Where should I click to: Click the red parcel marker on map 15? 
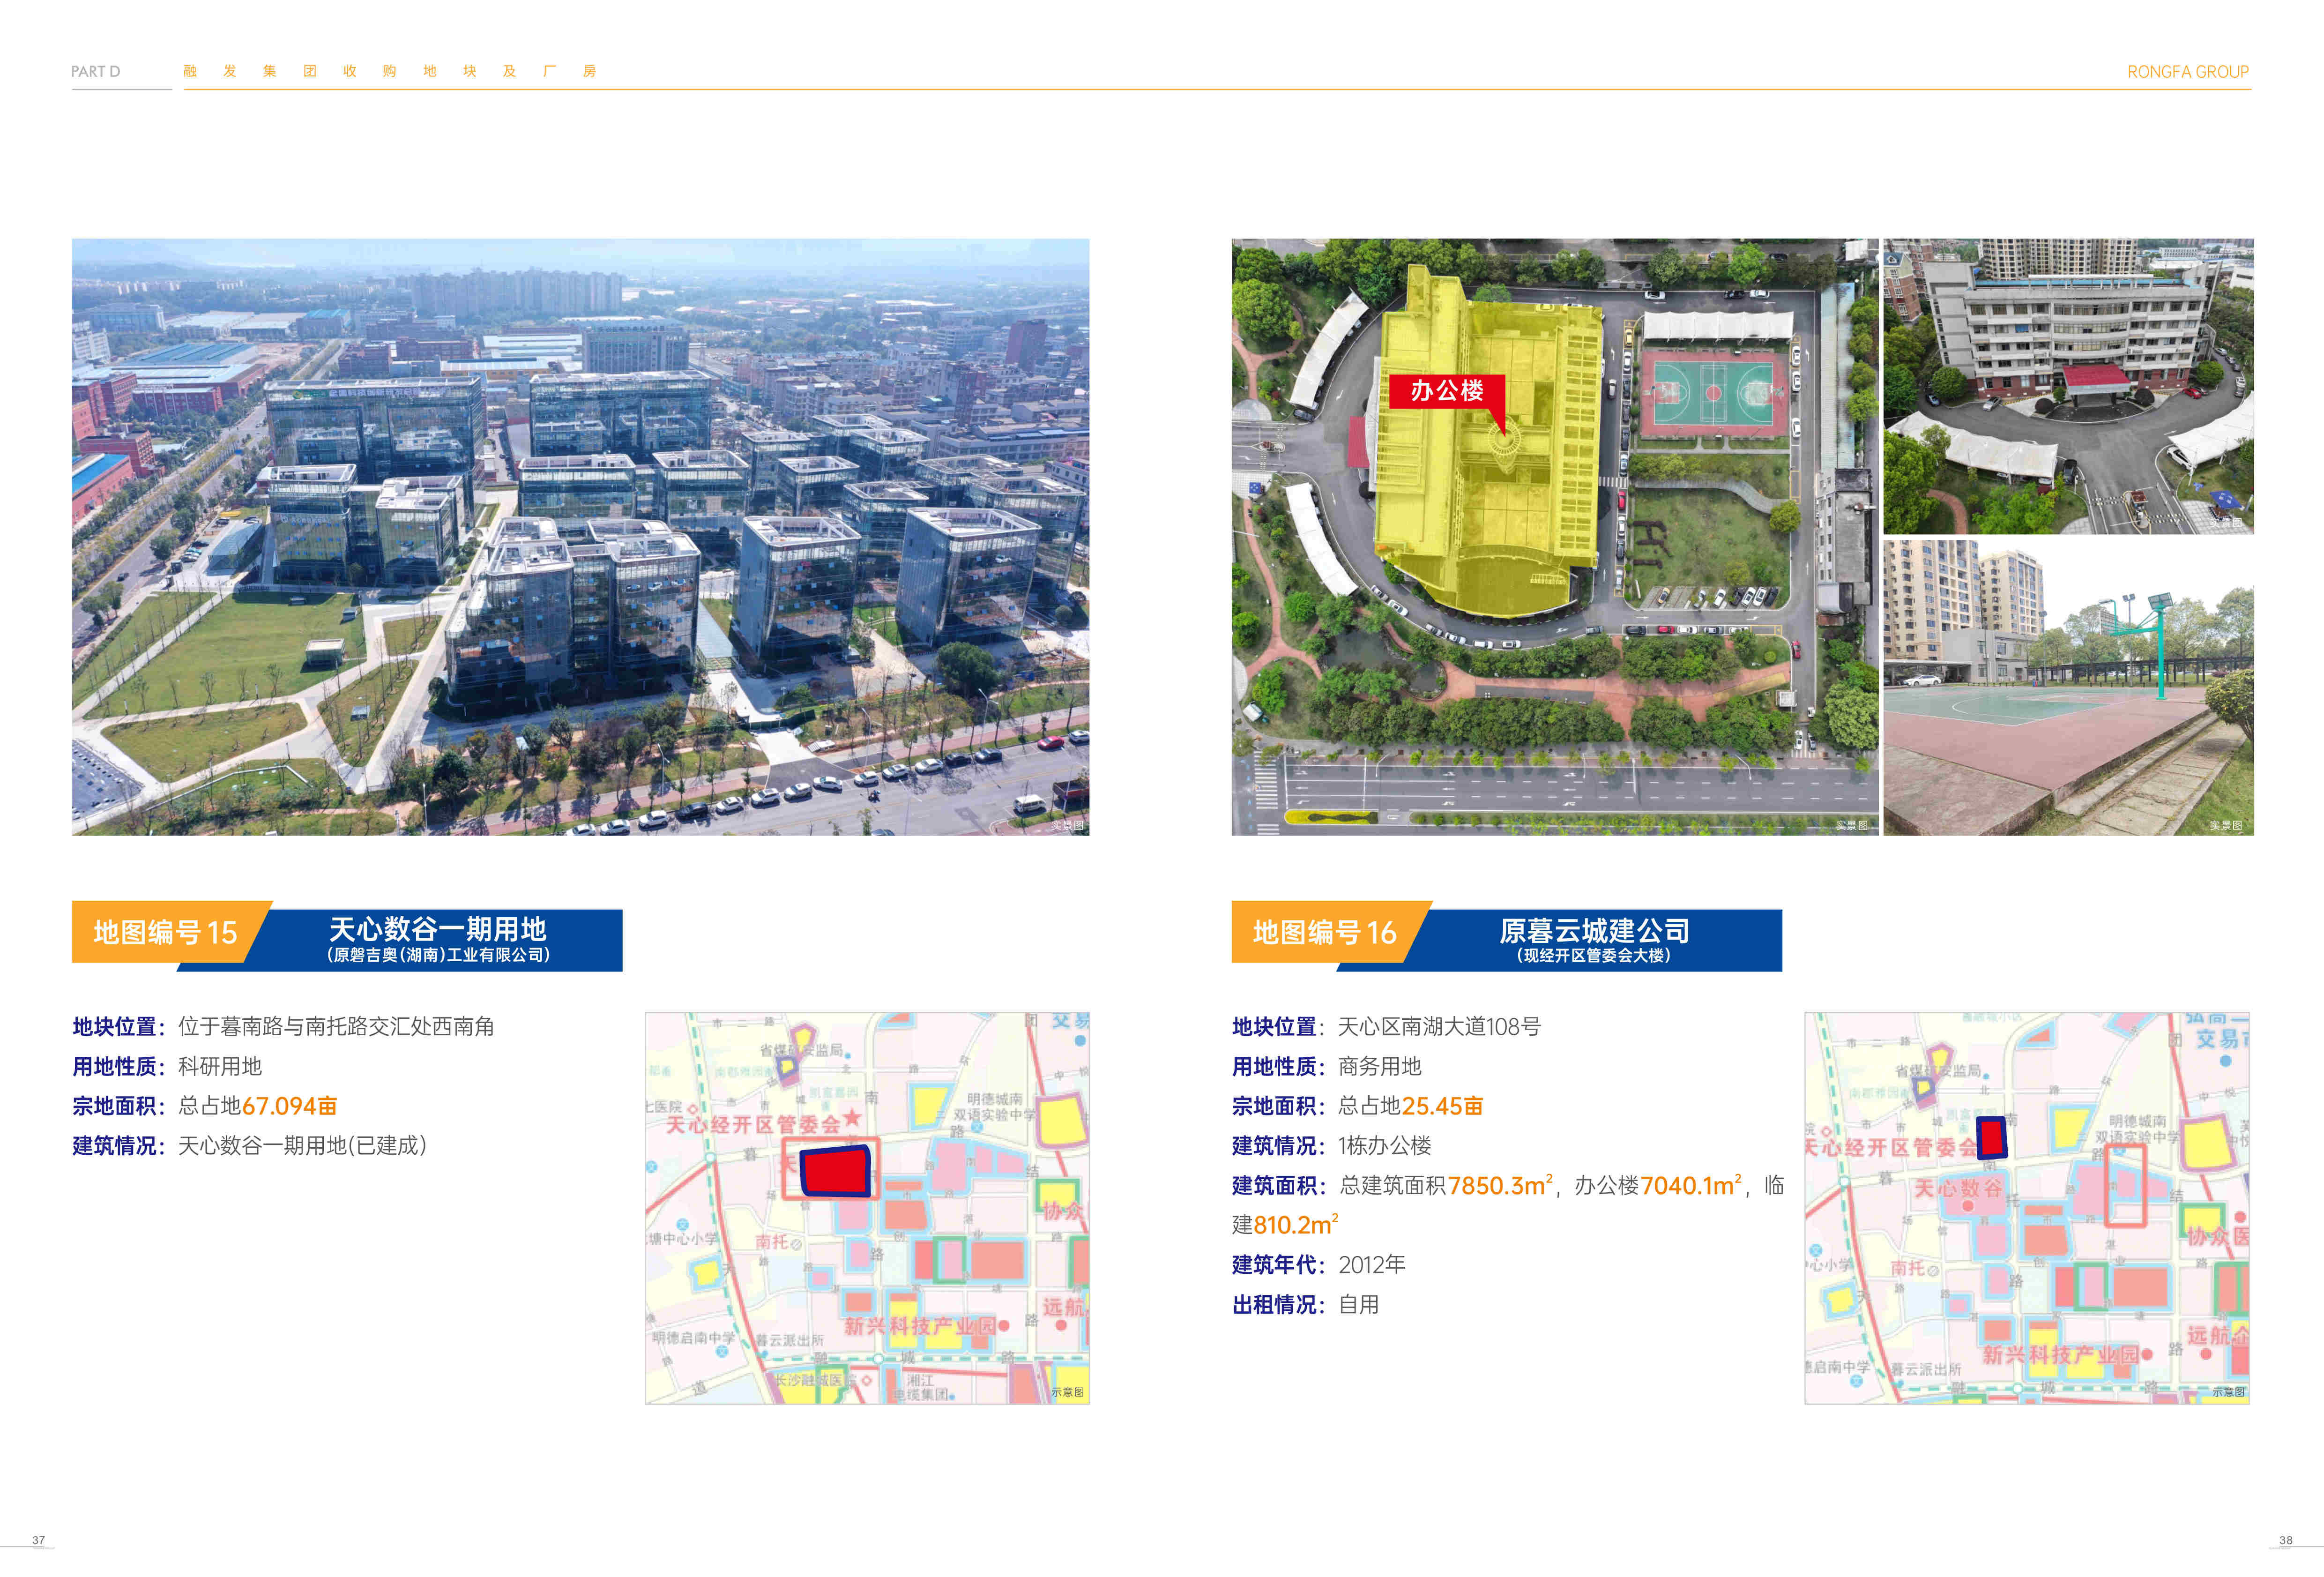coord(834,1170)
